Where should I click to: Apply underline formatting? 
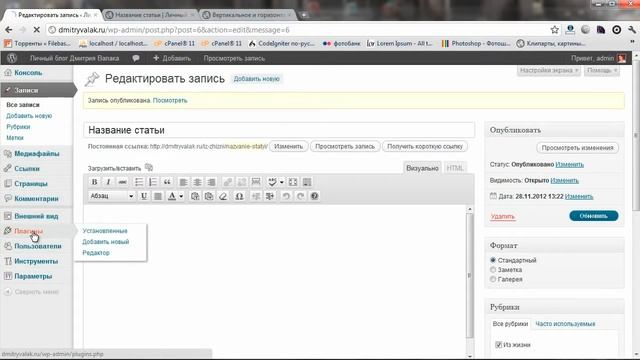(144, 196)
